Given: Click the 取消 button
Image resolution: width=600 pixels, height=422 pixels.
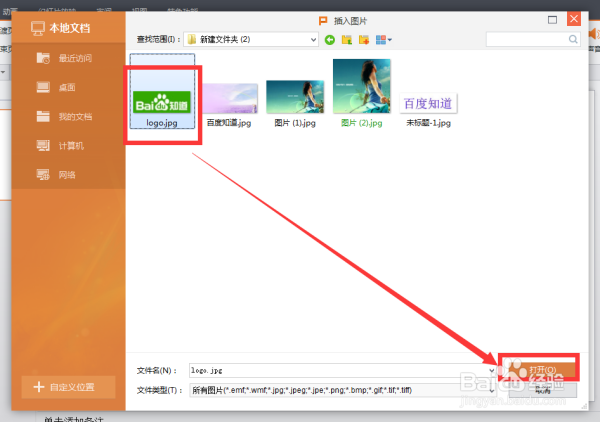Looking at the screenshot, I should click(x=543, y=390).
